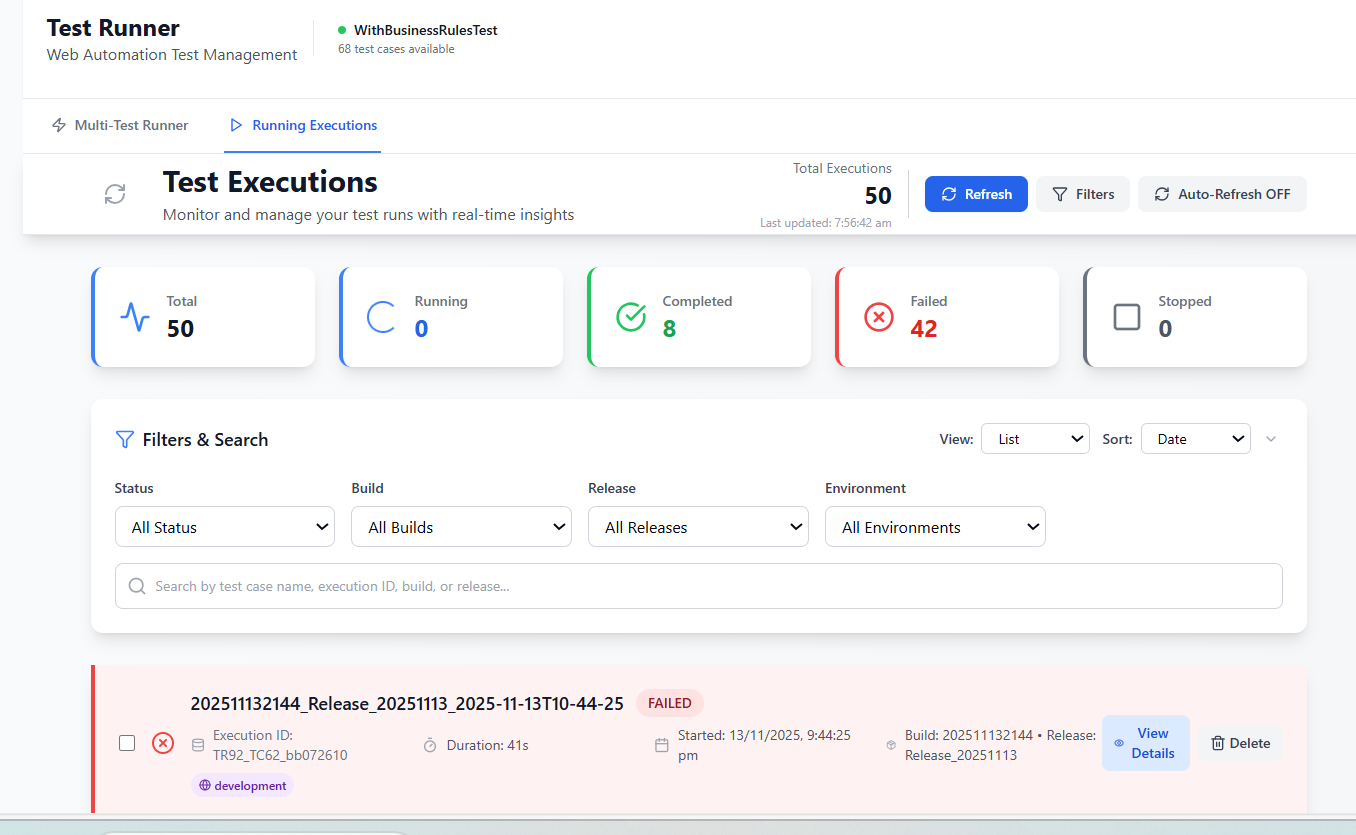This screenshot has height=835, width=1356.
Task: Expand the All Environments dropdown
Action: [935, 527]
